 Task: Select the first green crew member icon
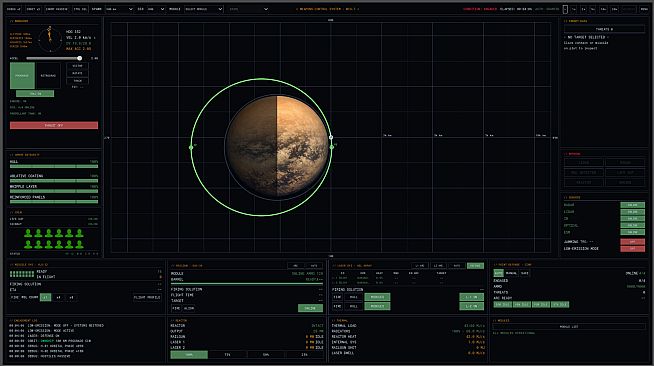coord(28,233)
